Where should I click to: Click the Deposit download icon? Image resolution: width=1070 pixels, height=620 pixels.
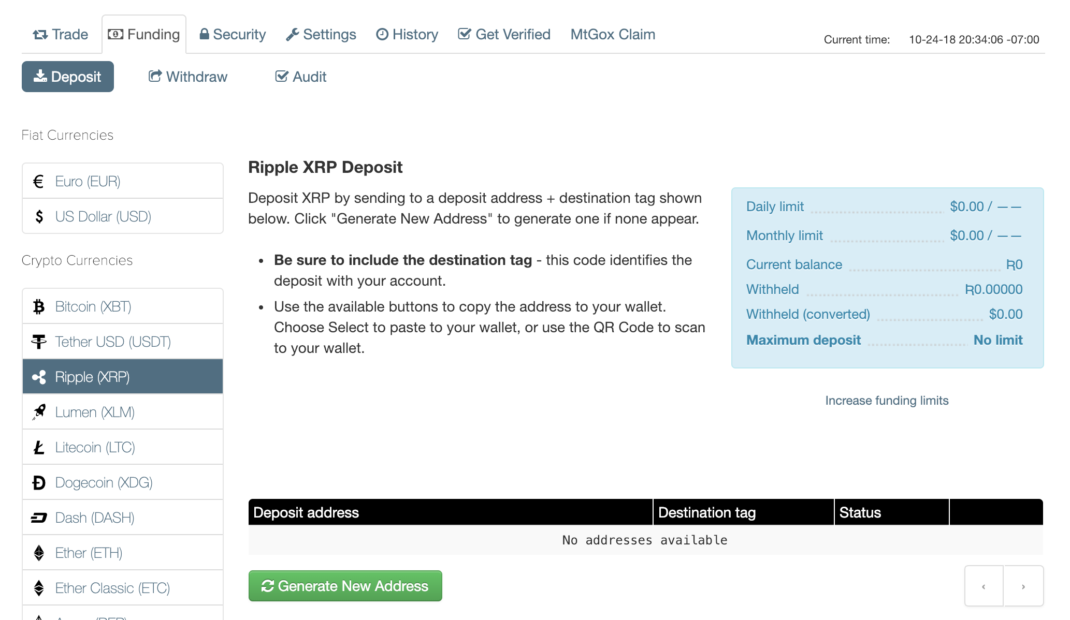tap(40, 76)
